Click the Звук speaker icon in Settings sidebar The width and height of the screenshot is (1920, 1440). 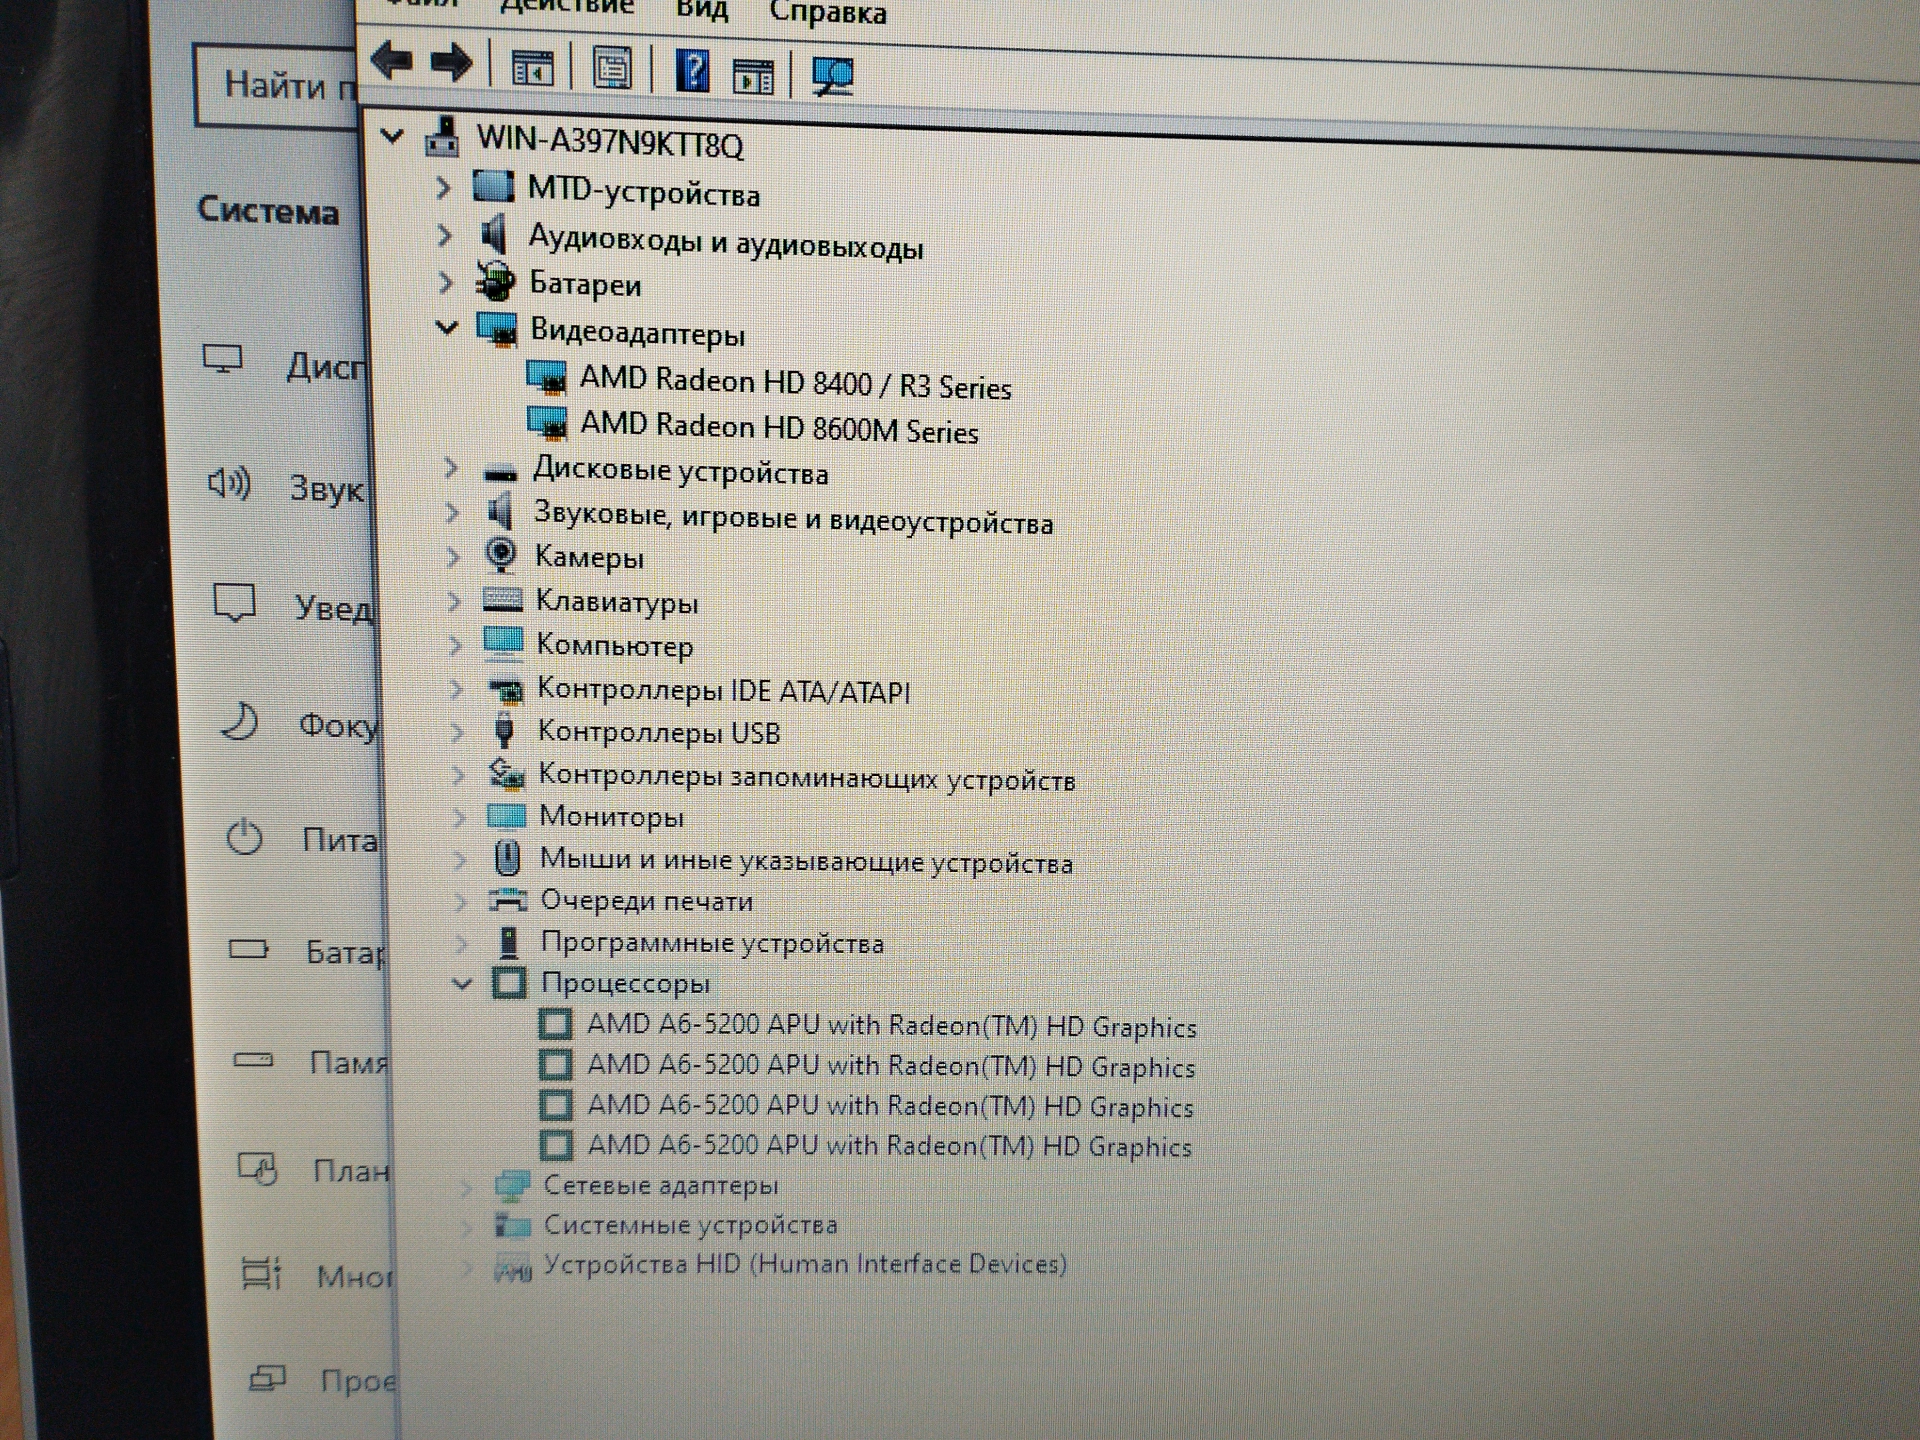[229, 484]
